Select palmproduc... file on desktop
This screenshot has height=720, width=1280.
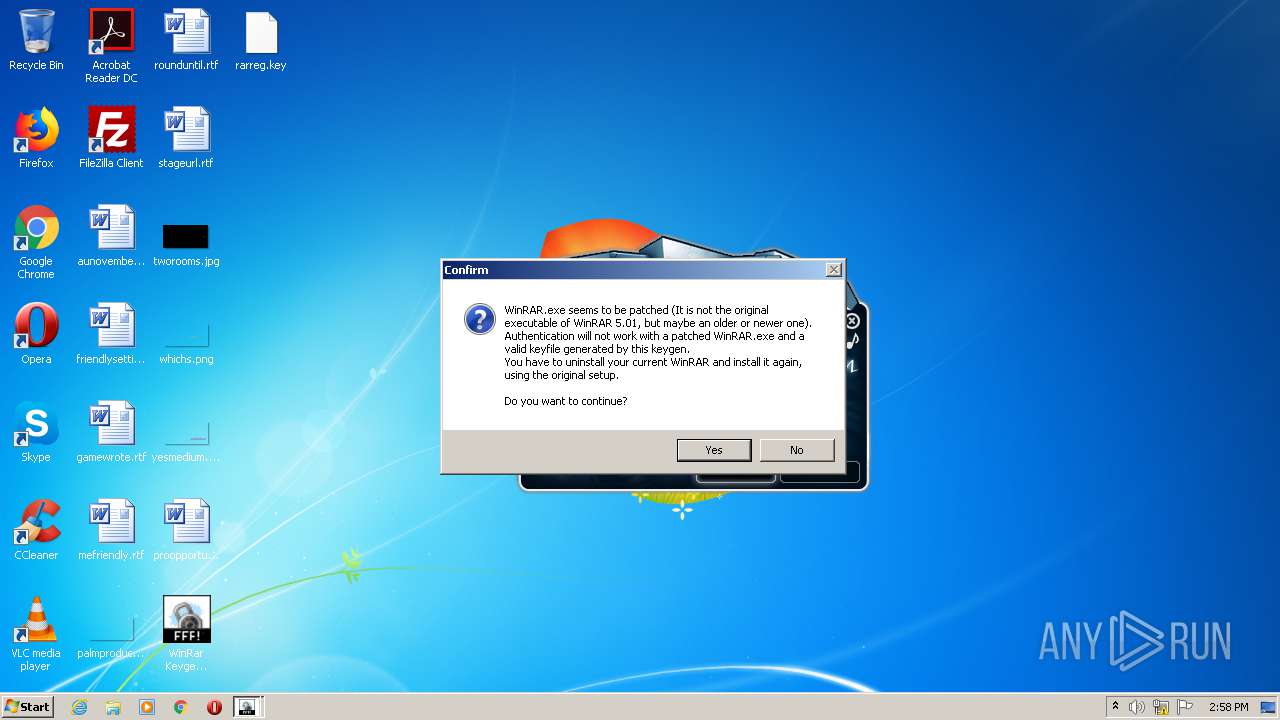(111, 637)
